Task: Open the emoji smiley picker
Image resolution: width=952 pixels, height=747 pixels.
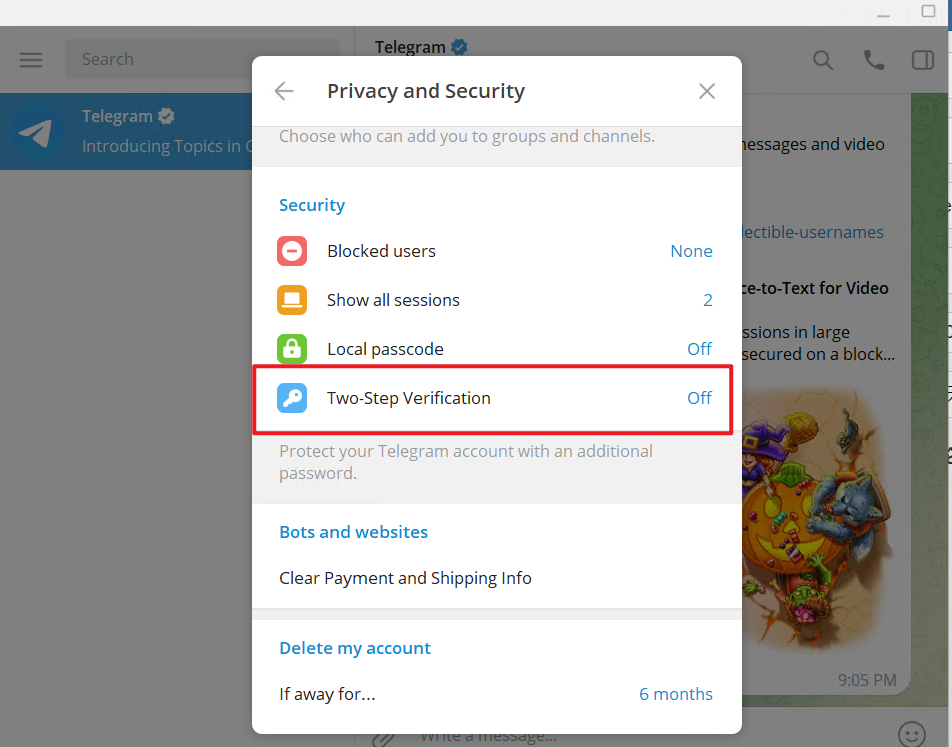Action: [x=912, y=734]
